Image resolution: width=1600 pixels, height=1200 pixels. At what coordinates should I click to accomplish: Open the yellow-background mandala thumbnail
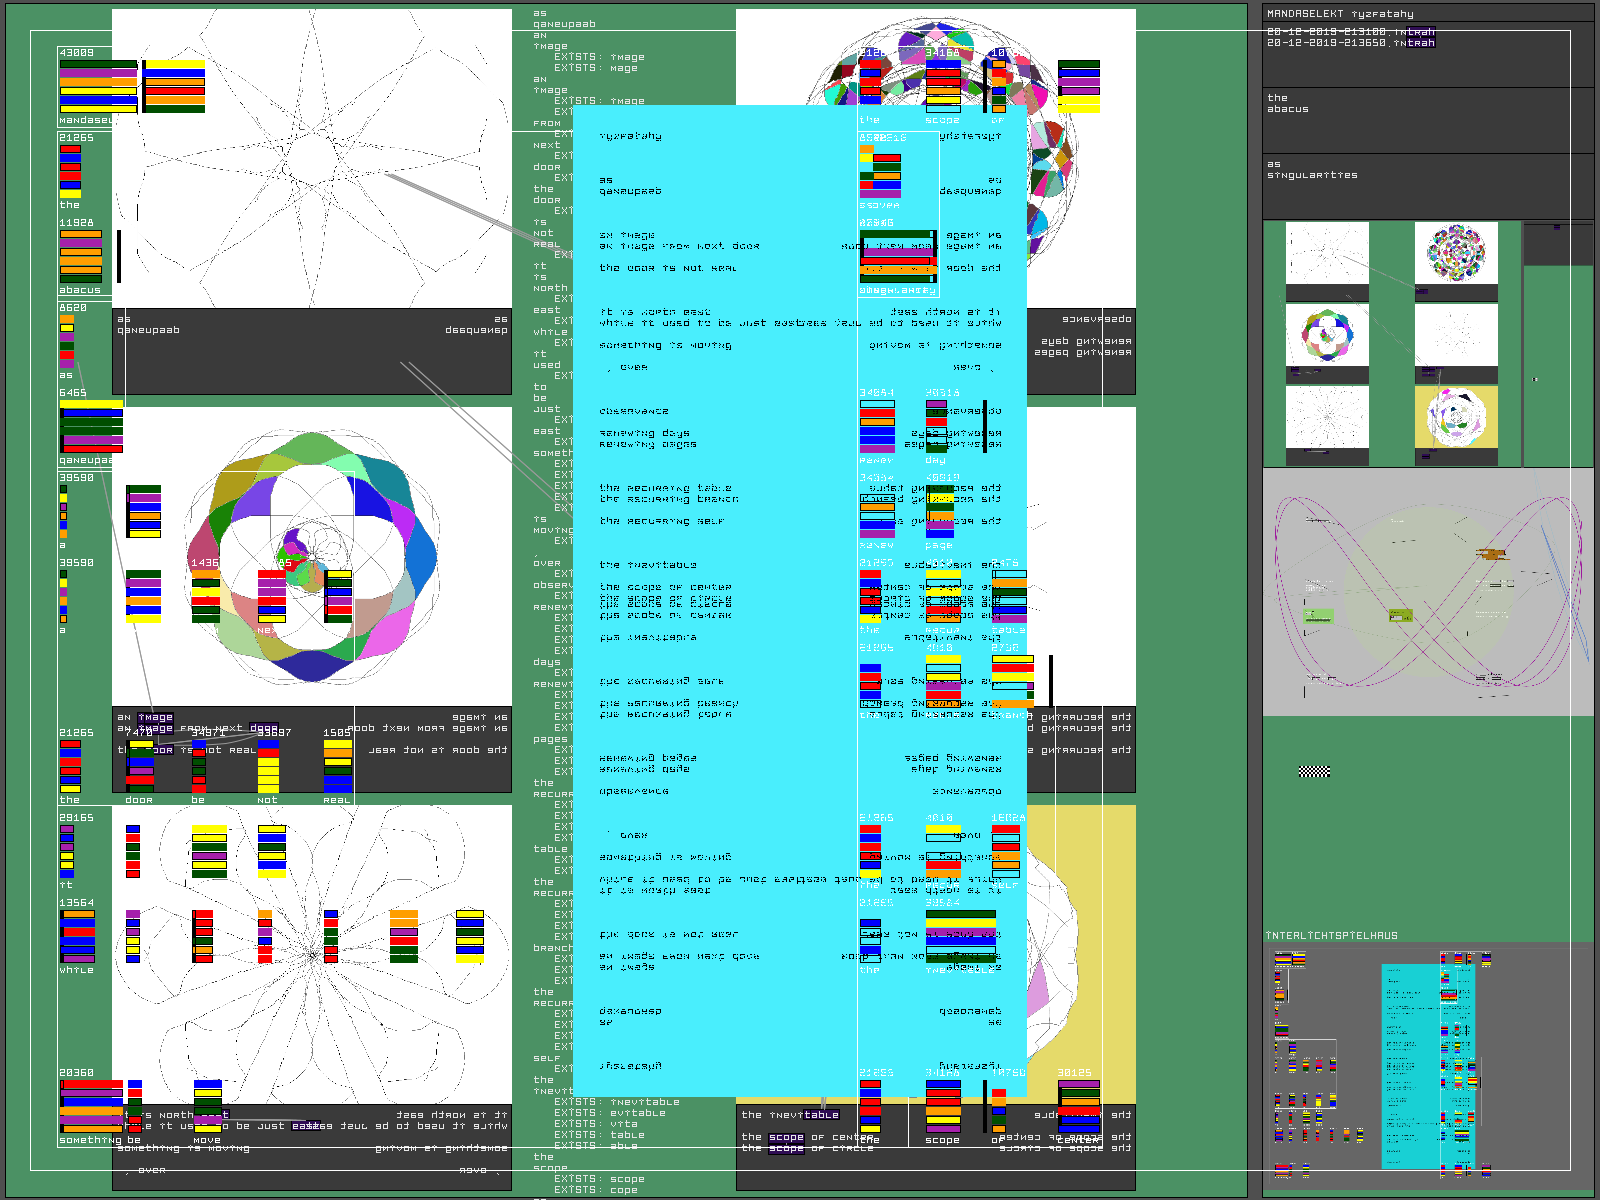click(x=1456, y=417)
